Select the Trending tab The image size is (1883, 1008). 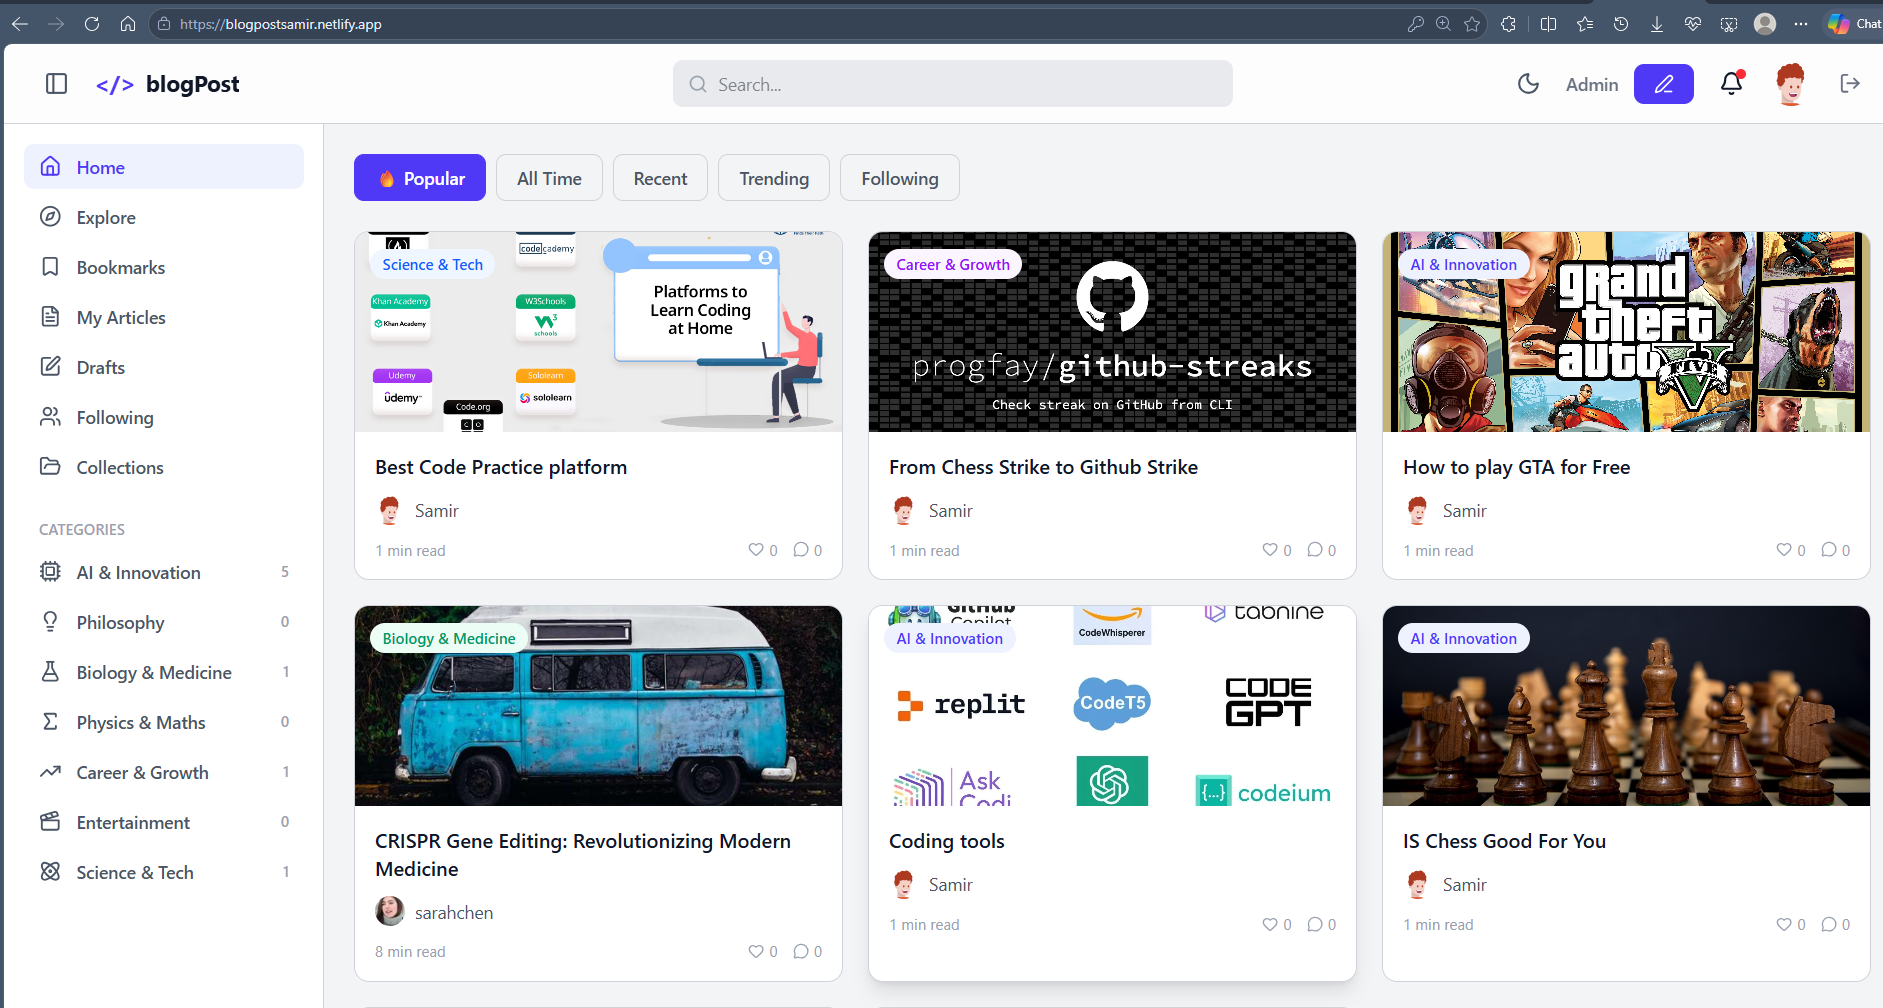[x=774, y=178]
